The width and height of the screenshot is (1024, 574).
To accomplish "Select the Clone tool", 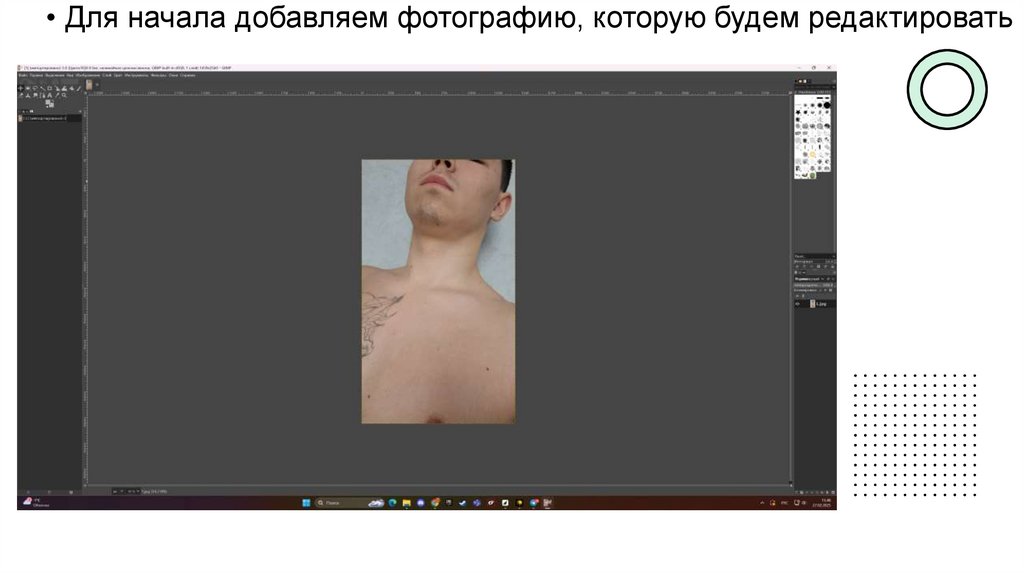I will (x=28, y=95).
